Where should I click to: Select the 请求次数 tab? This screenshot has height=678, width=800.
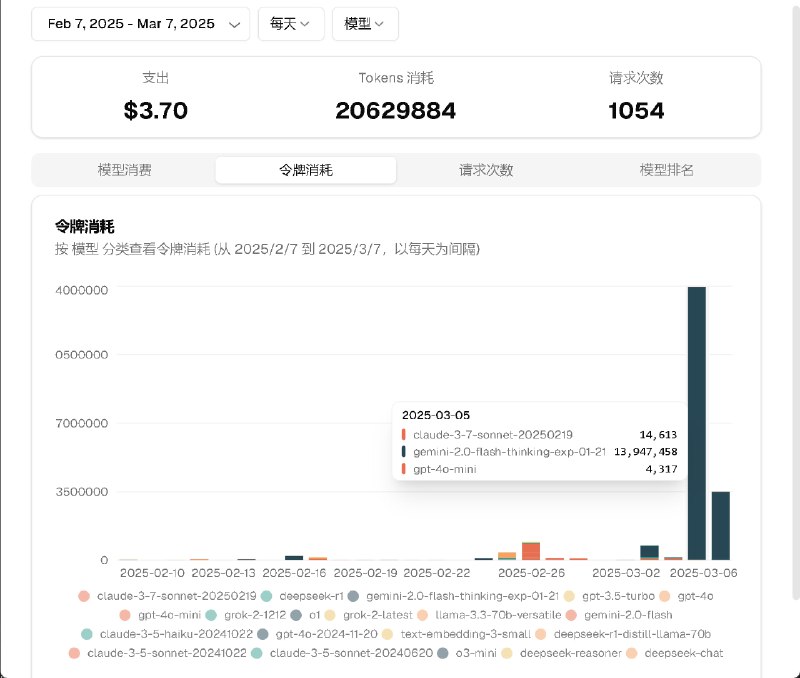(x=484, y=170)
